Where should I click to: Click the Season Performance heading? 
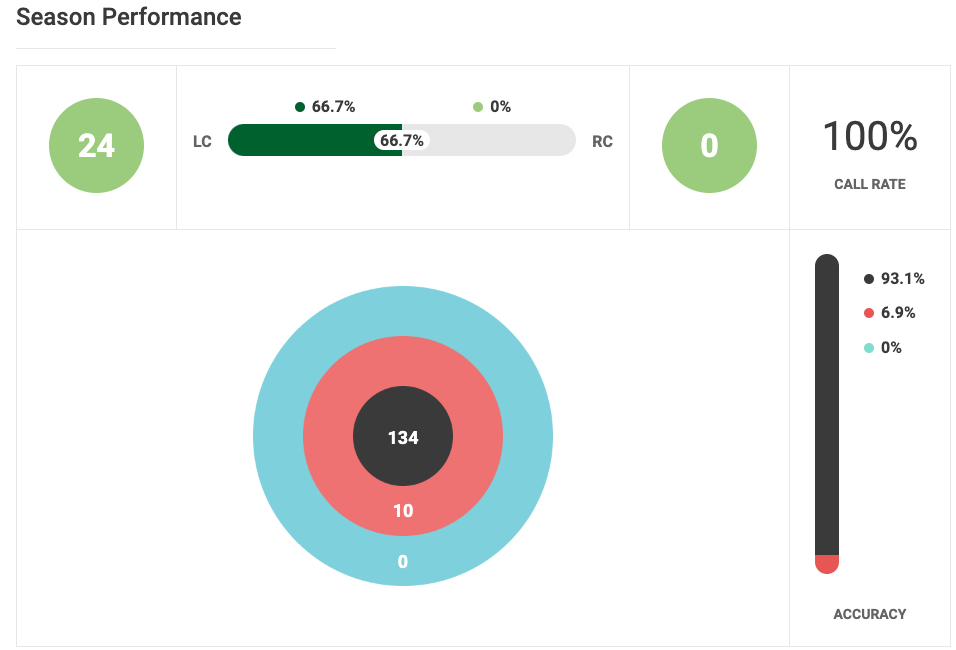point(129,17)
